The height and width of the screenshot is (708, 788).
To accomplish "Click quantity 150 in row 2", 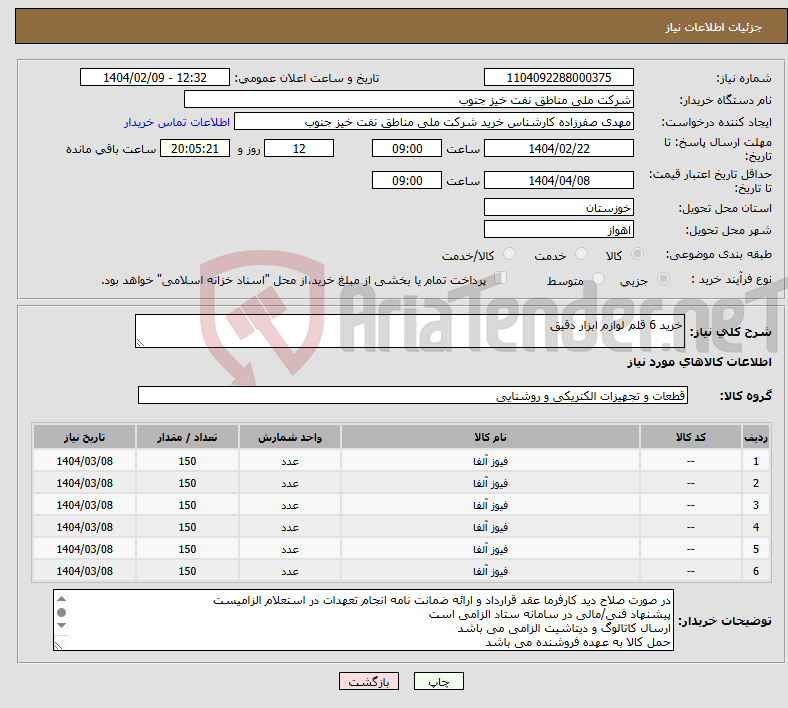I will 187,483.
